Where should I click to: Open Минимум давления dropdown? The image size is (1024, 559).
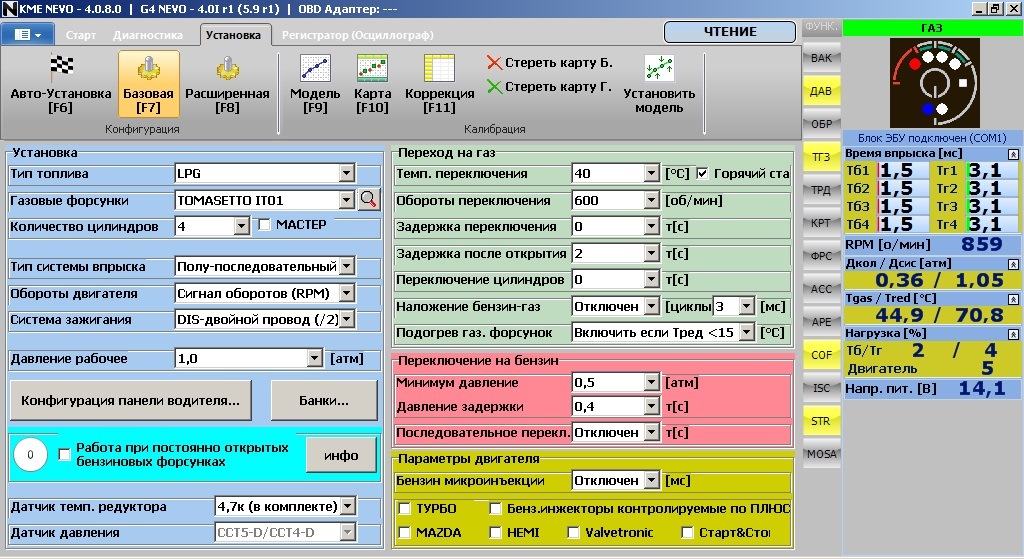[x=651, y=383]
